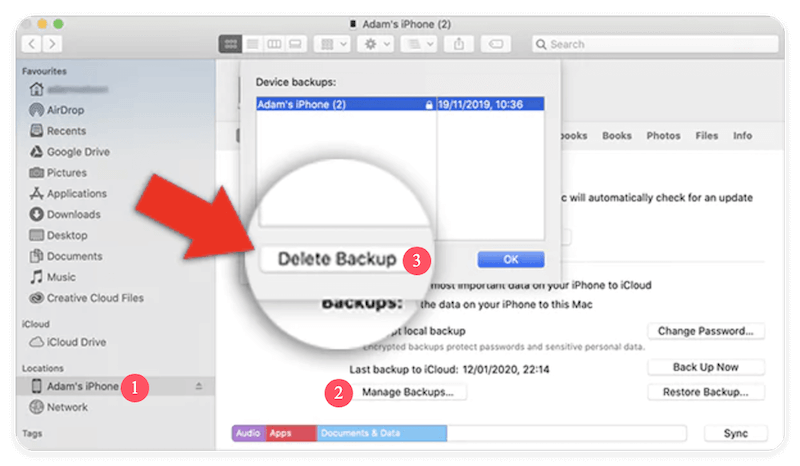Switch Finder to icon view

click(230, 44)
